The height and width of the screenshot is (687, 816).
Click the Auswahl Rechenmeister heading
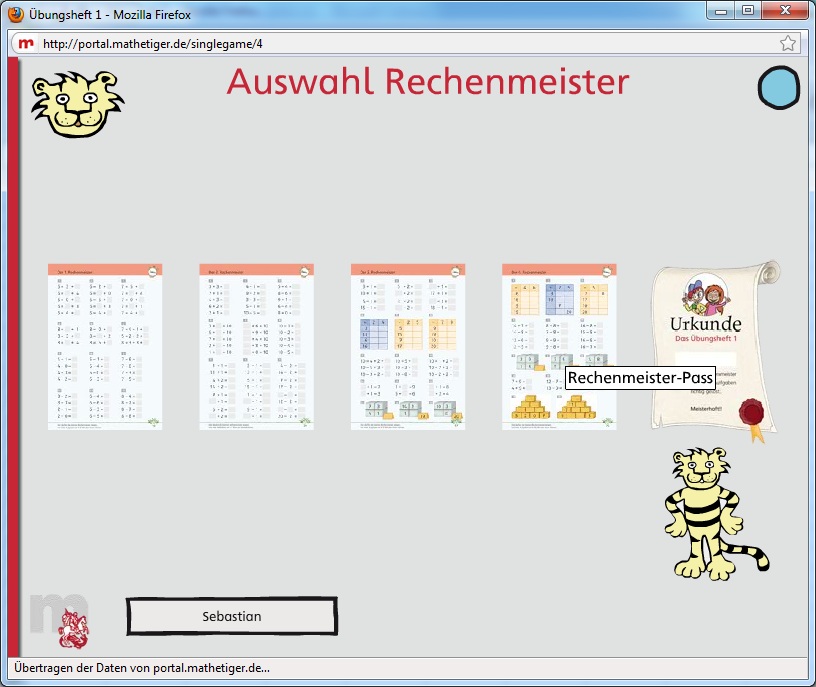click(x=428, y=82)
